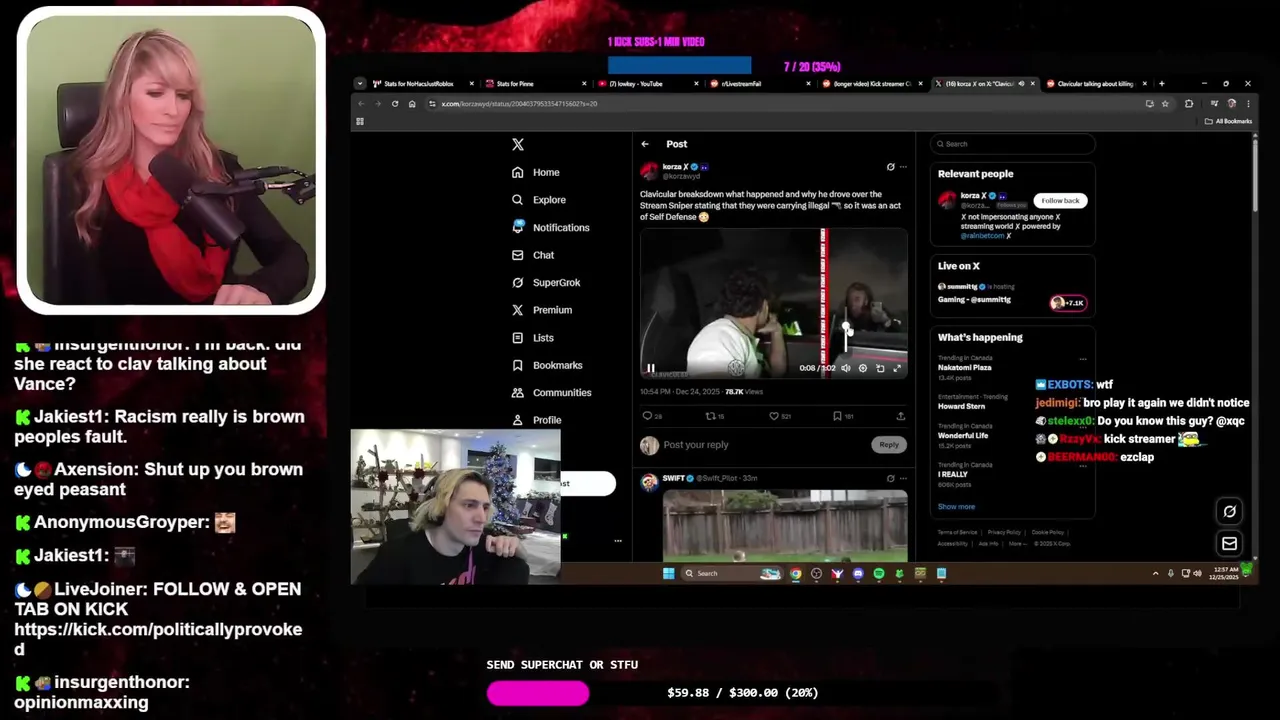Share korza's post via the share icon
The width and height of the screenshot is (1280, 720).
pos(900,416)
